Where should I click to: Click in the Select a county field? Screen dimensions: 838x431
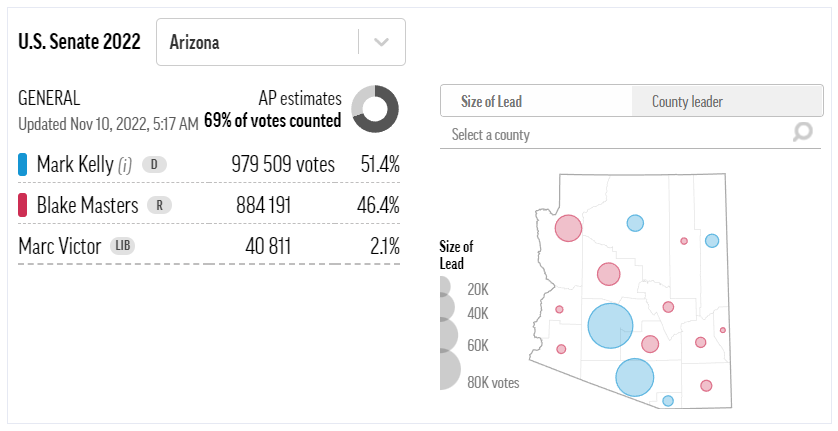tap(610, 134)
